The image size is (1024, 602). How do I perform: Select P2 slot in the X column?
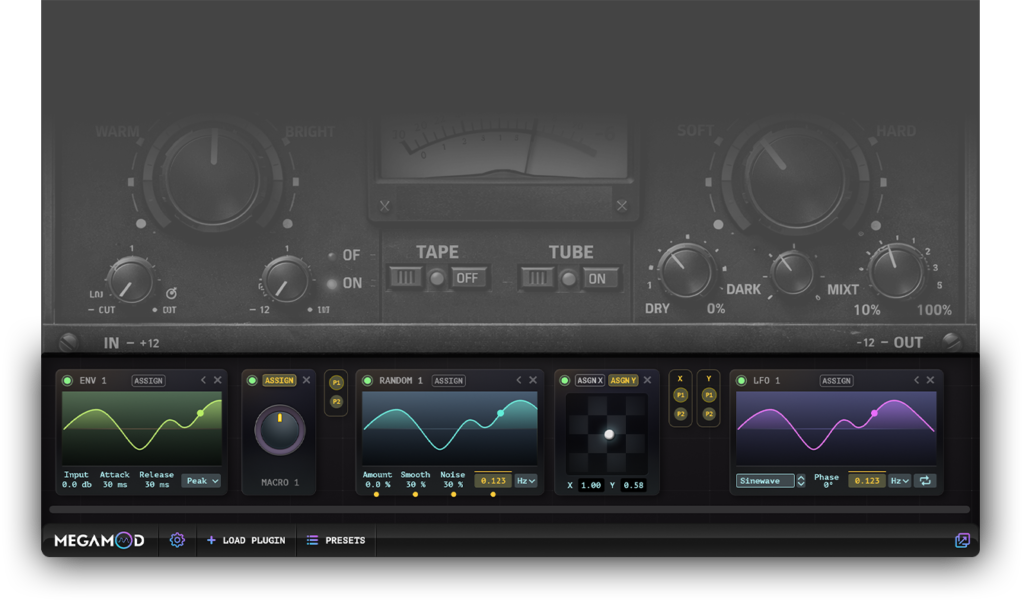pyautogui.click(x=681, y=414)
